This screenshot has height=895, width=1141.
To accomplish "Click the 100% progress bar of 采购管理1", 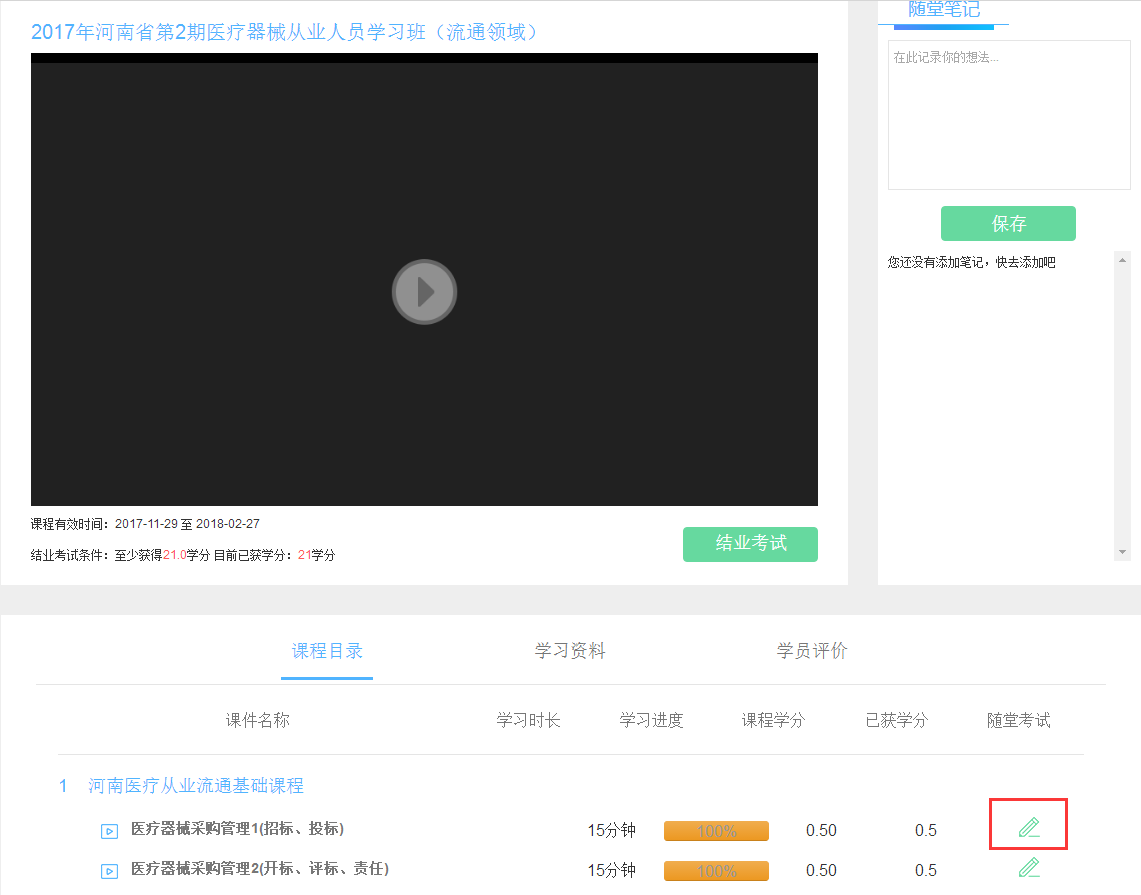I will click(716, 831).
